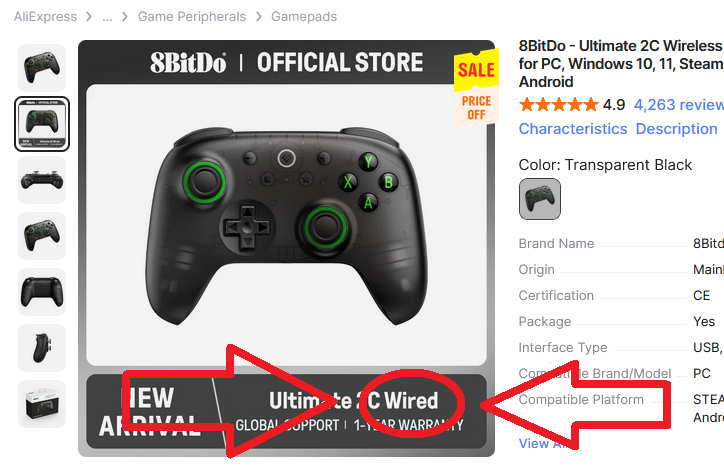This screenshot has width=724, height=476.
Task: View the controller back-side thumbnail
Action: pyautogui.click(x=42, y=292)
